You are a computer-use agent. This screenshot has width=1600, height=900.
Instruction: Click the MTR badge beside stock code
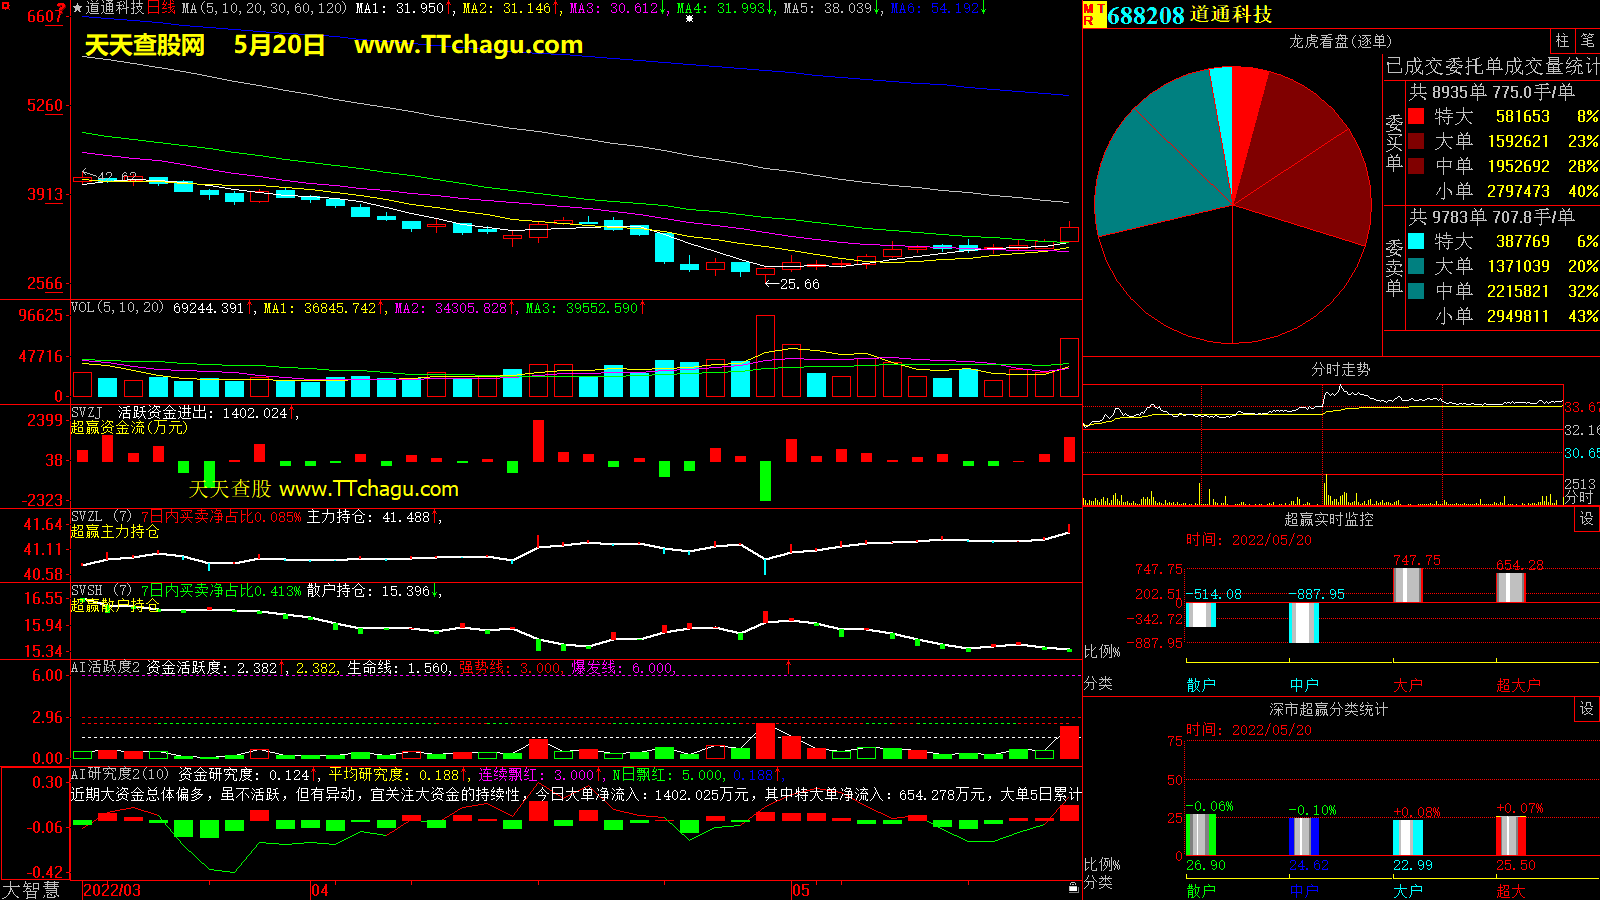tap(1094, 14)
